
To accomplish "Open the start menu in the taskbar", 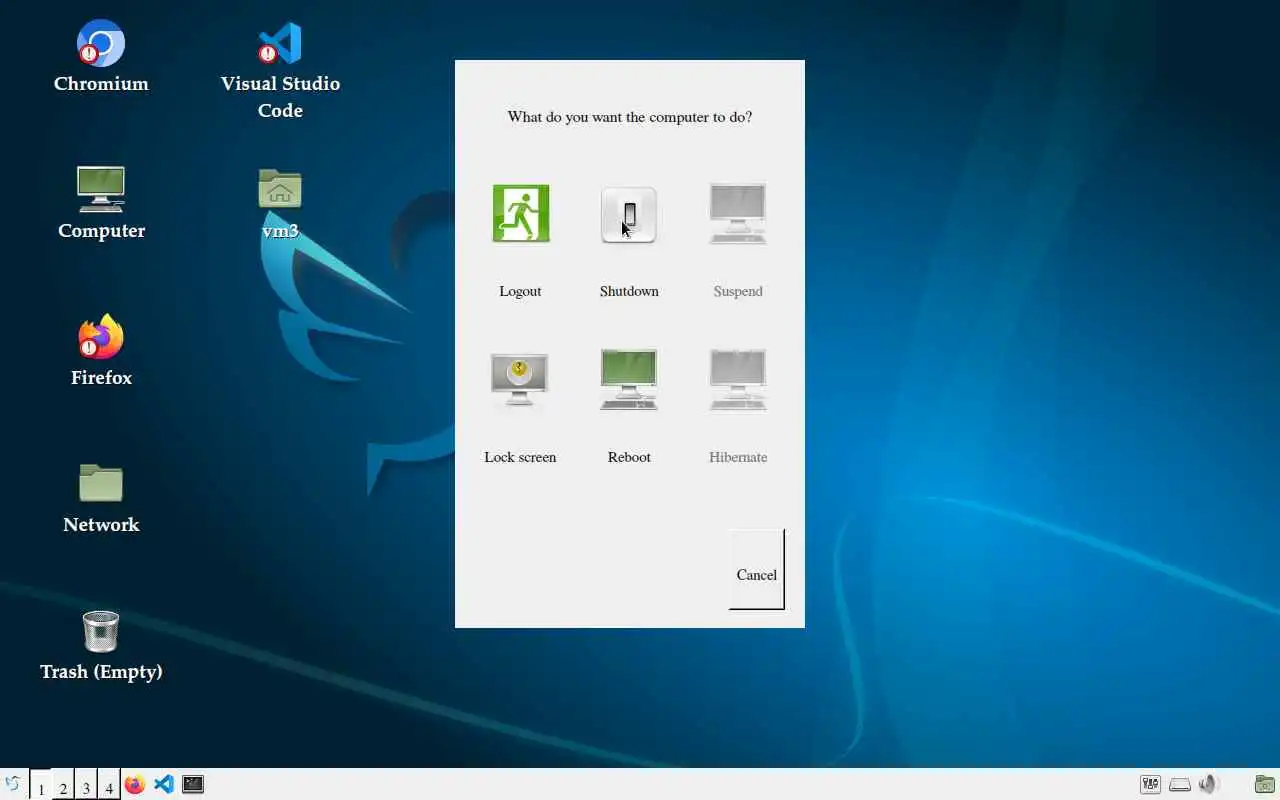I will click(x=13, y=785).
